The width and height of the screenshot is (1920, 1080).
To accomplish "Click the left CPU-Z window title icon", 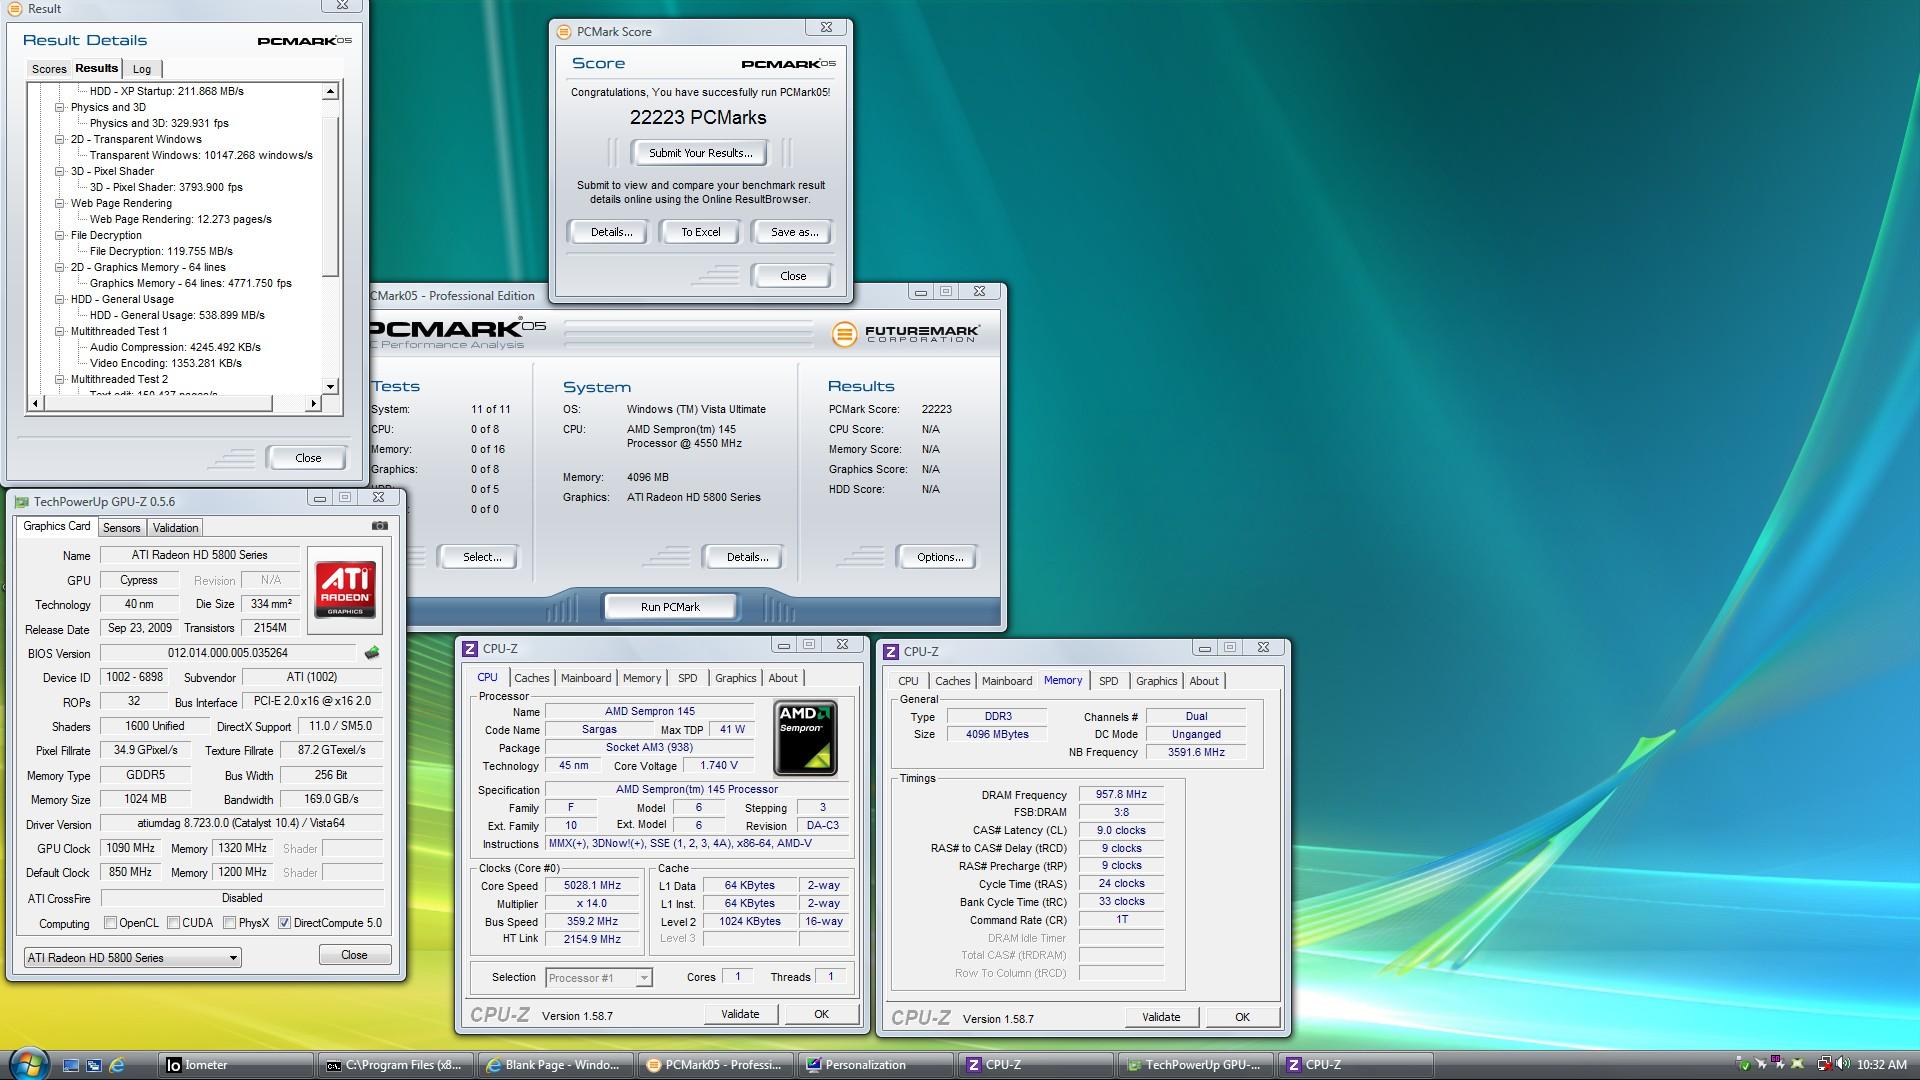I will [x=470, y=649].
